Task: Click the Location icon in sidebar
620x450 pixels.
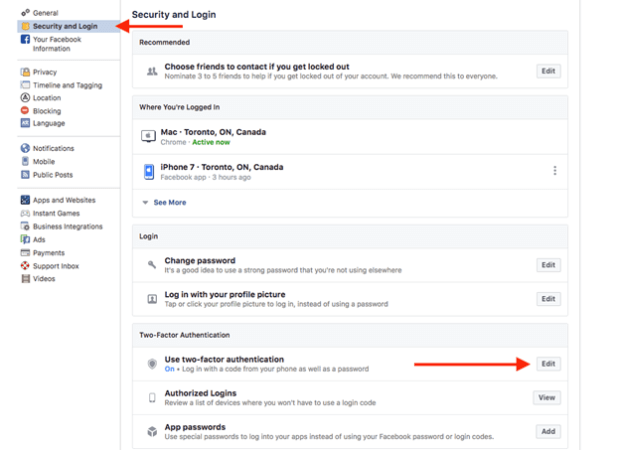Action: pyautogui.click(x=25, y=98)
